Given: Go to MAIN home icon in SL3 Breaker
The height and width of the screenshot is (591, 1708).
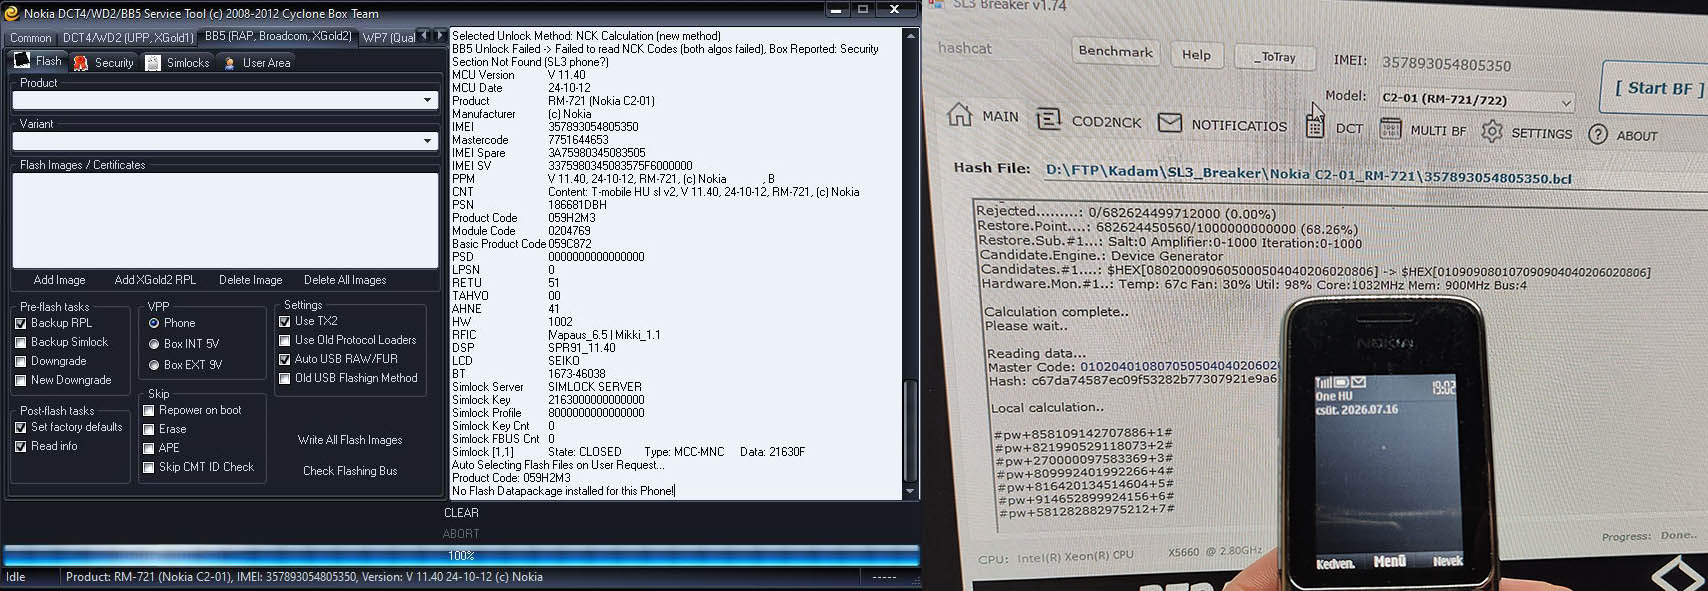Looking at the screenshot, I should coord(960,115).
